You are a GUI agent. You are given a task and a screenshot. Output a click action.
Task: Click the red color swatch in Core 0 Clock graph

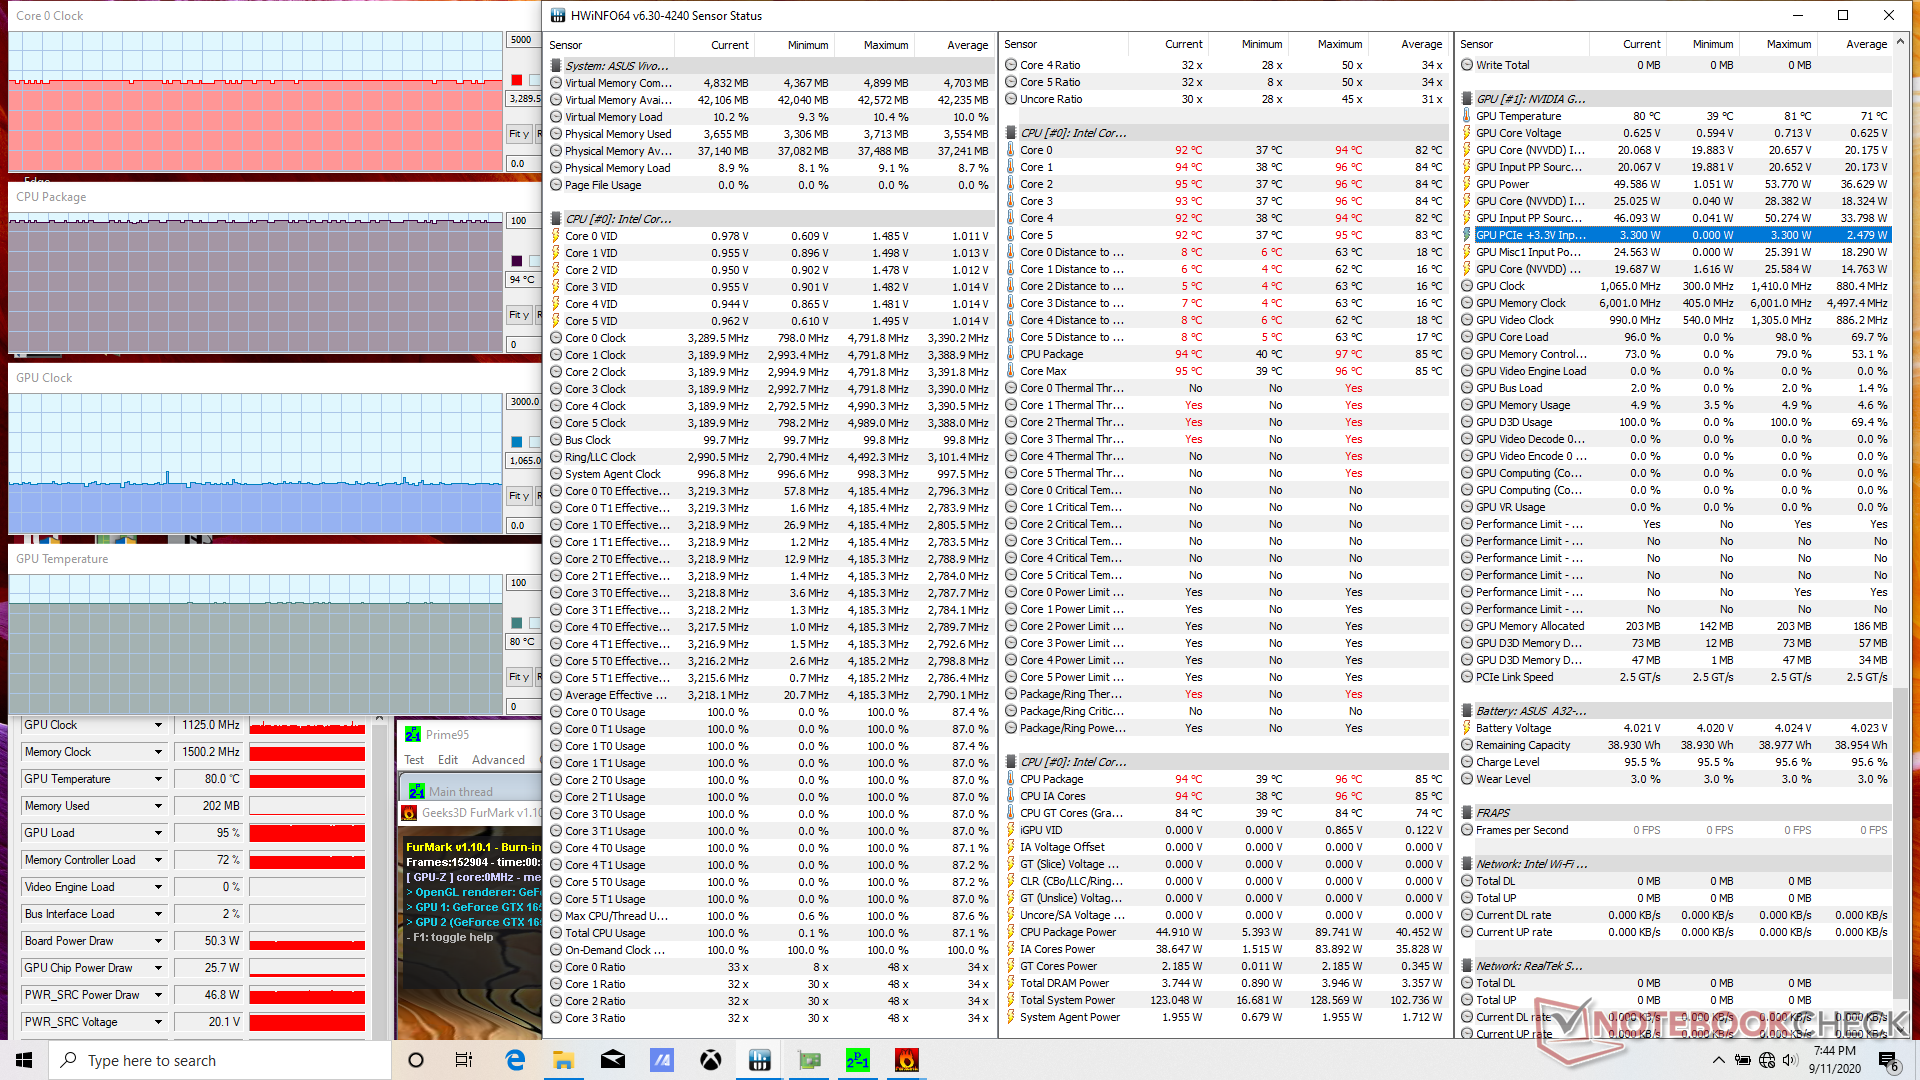[517, 80]
